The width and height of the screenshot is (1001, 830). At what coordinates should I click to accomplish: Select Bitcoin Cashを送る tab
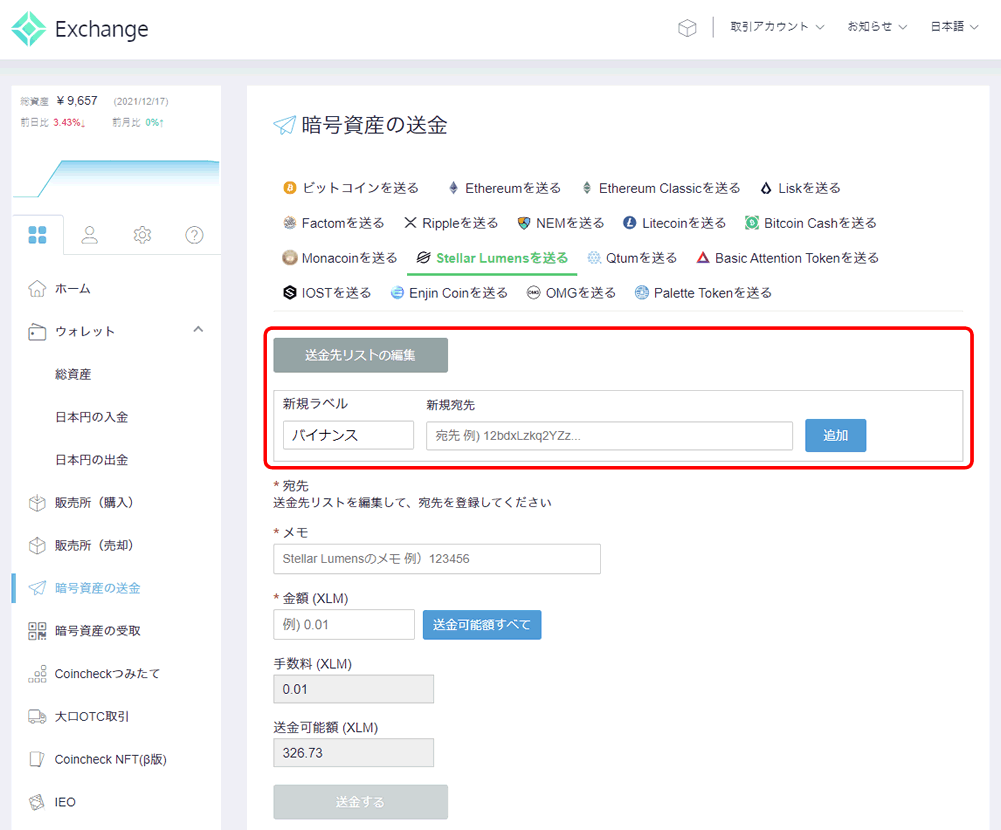(811, 223)
